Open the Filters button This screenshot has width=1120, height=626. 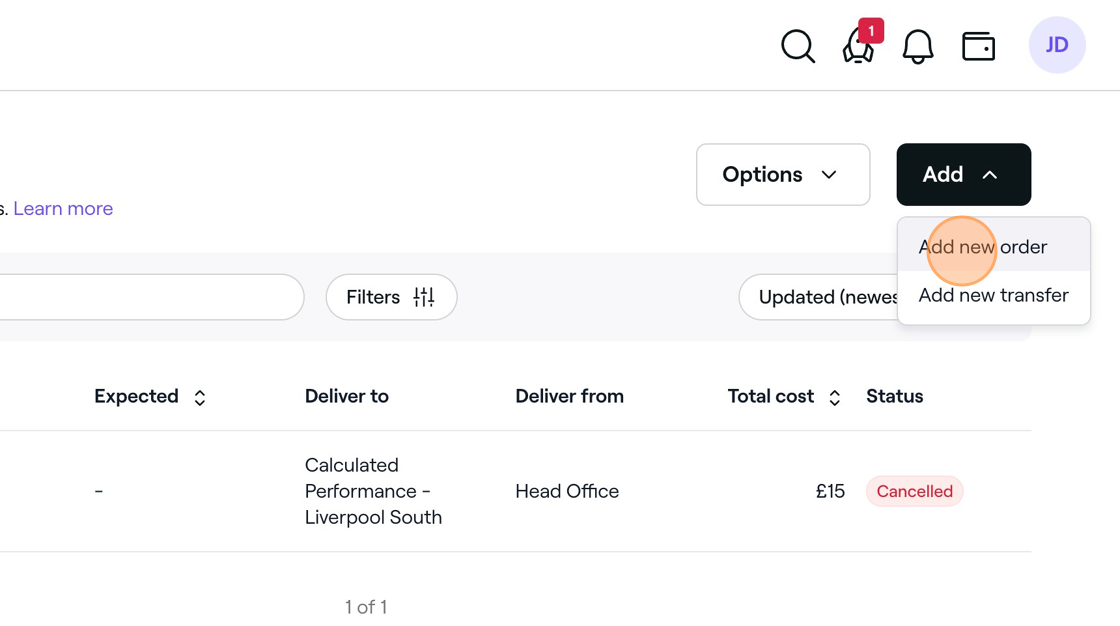tap(391, 297)
